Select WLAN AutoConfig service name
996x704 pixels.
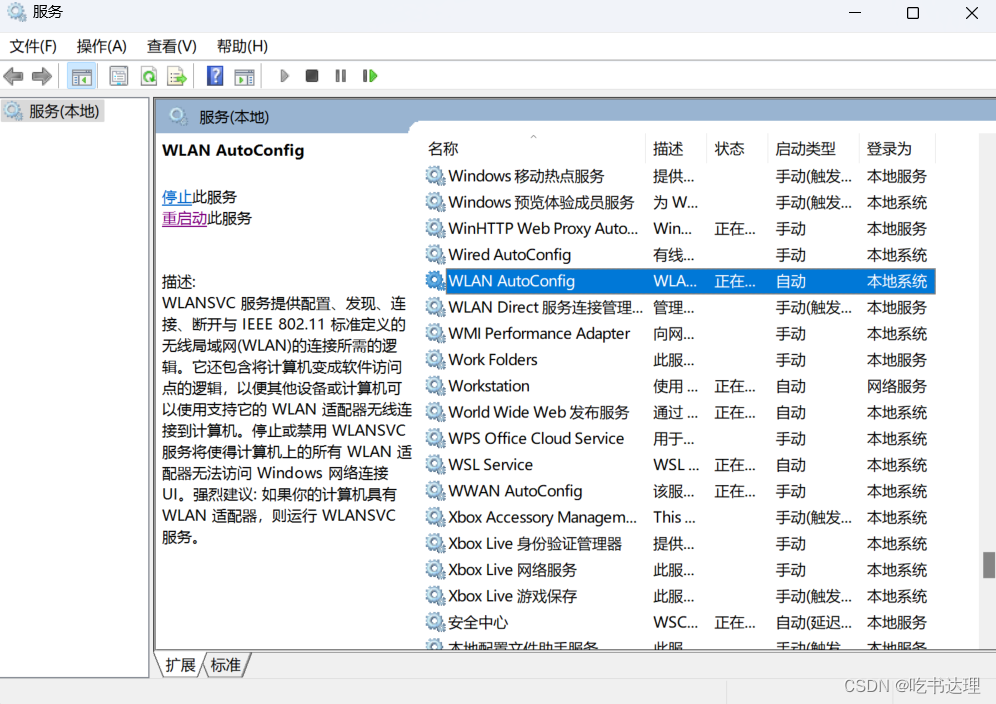511,281
